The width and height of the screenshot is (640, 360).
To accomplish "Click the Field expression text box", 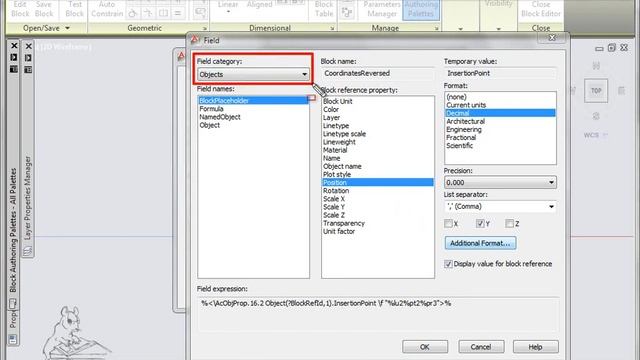I will tap(378, 313).
